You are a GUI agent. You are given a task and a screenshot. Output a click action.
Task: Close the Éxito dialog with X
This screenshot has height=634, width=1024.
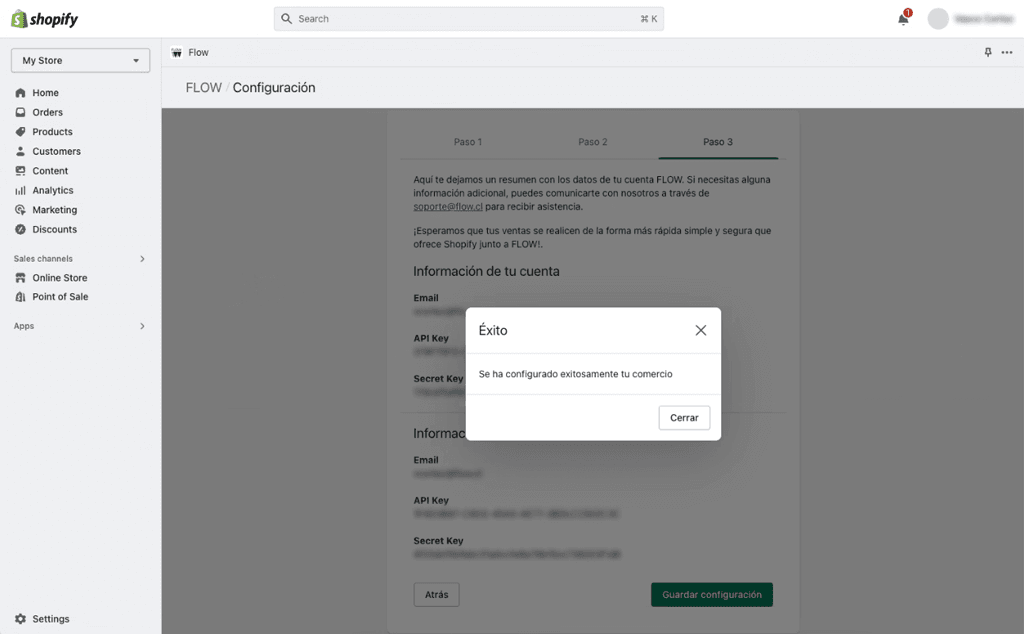pyautogui.click(x=701, y=330)
